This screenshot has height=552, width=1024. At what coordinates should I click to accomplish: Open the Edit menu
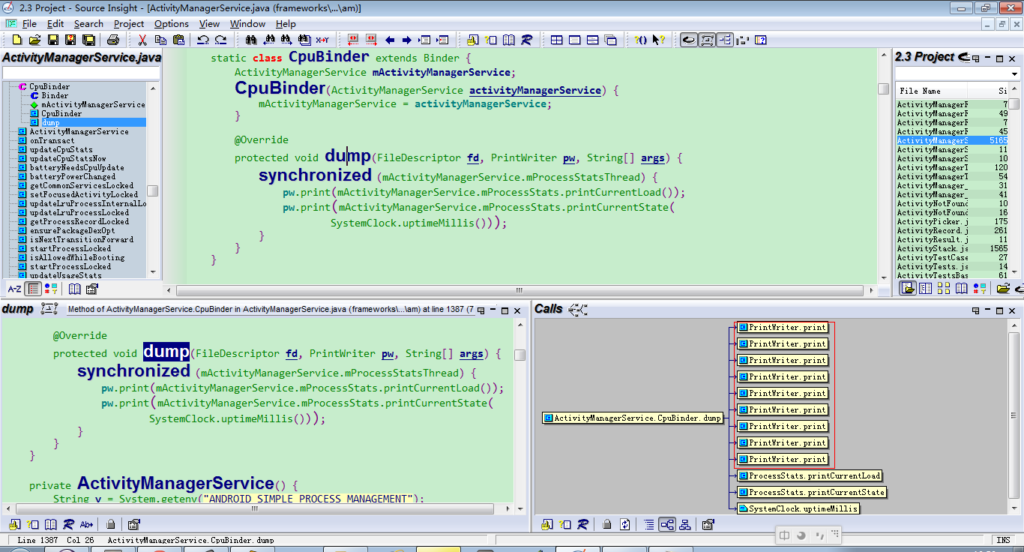[x=56, y=24]
